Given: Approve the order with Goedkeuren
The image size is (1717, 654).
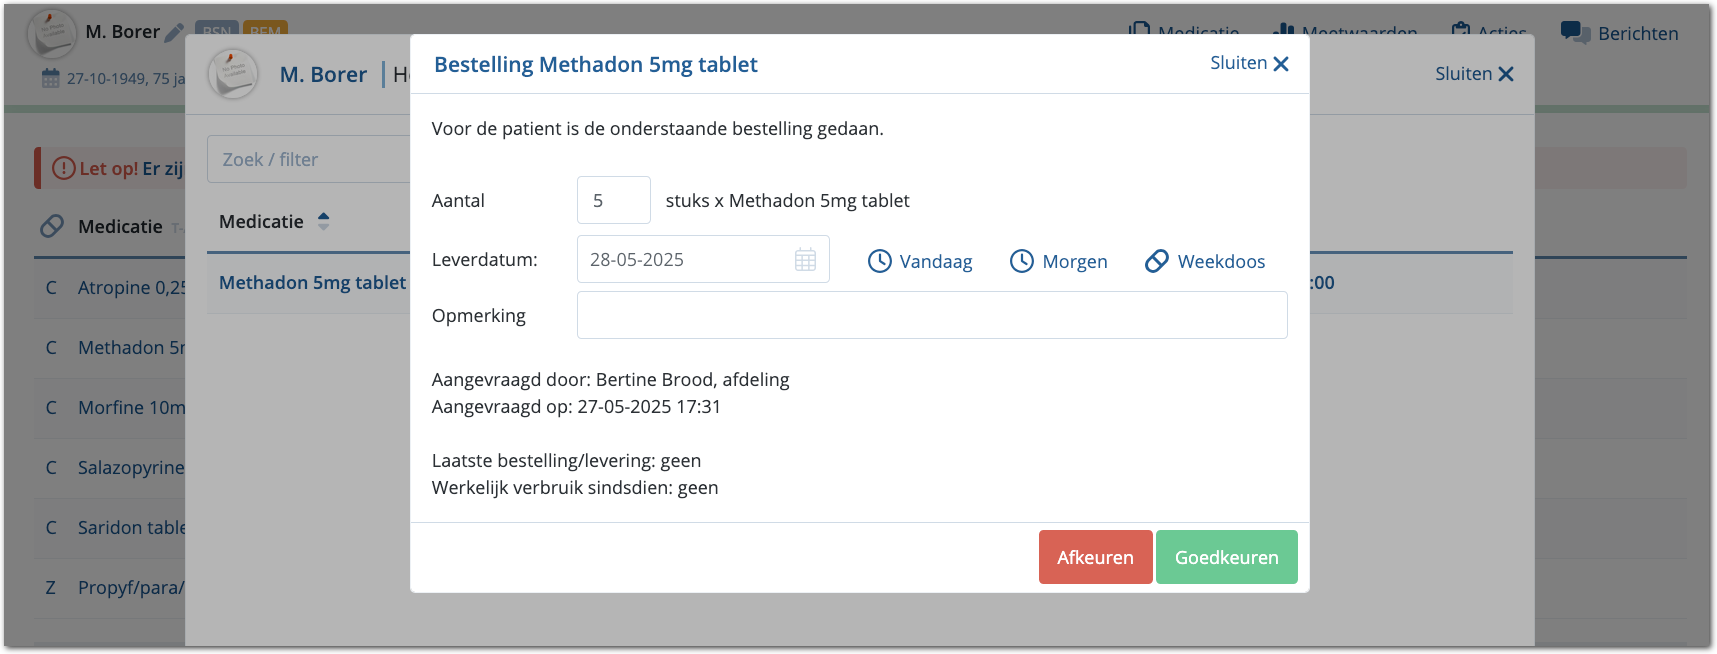Looking at the screenshot, I should (1226, 557).
